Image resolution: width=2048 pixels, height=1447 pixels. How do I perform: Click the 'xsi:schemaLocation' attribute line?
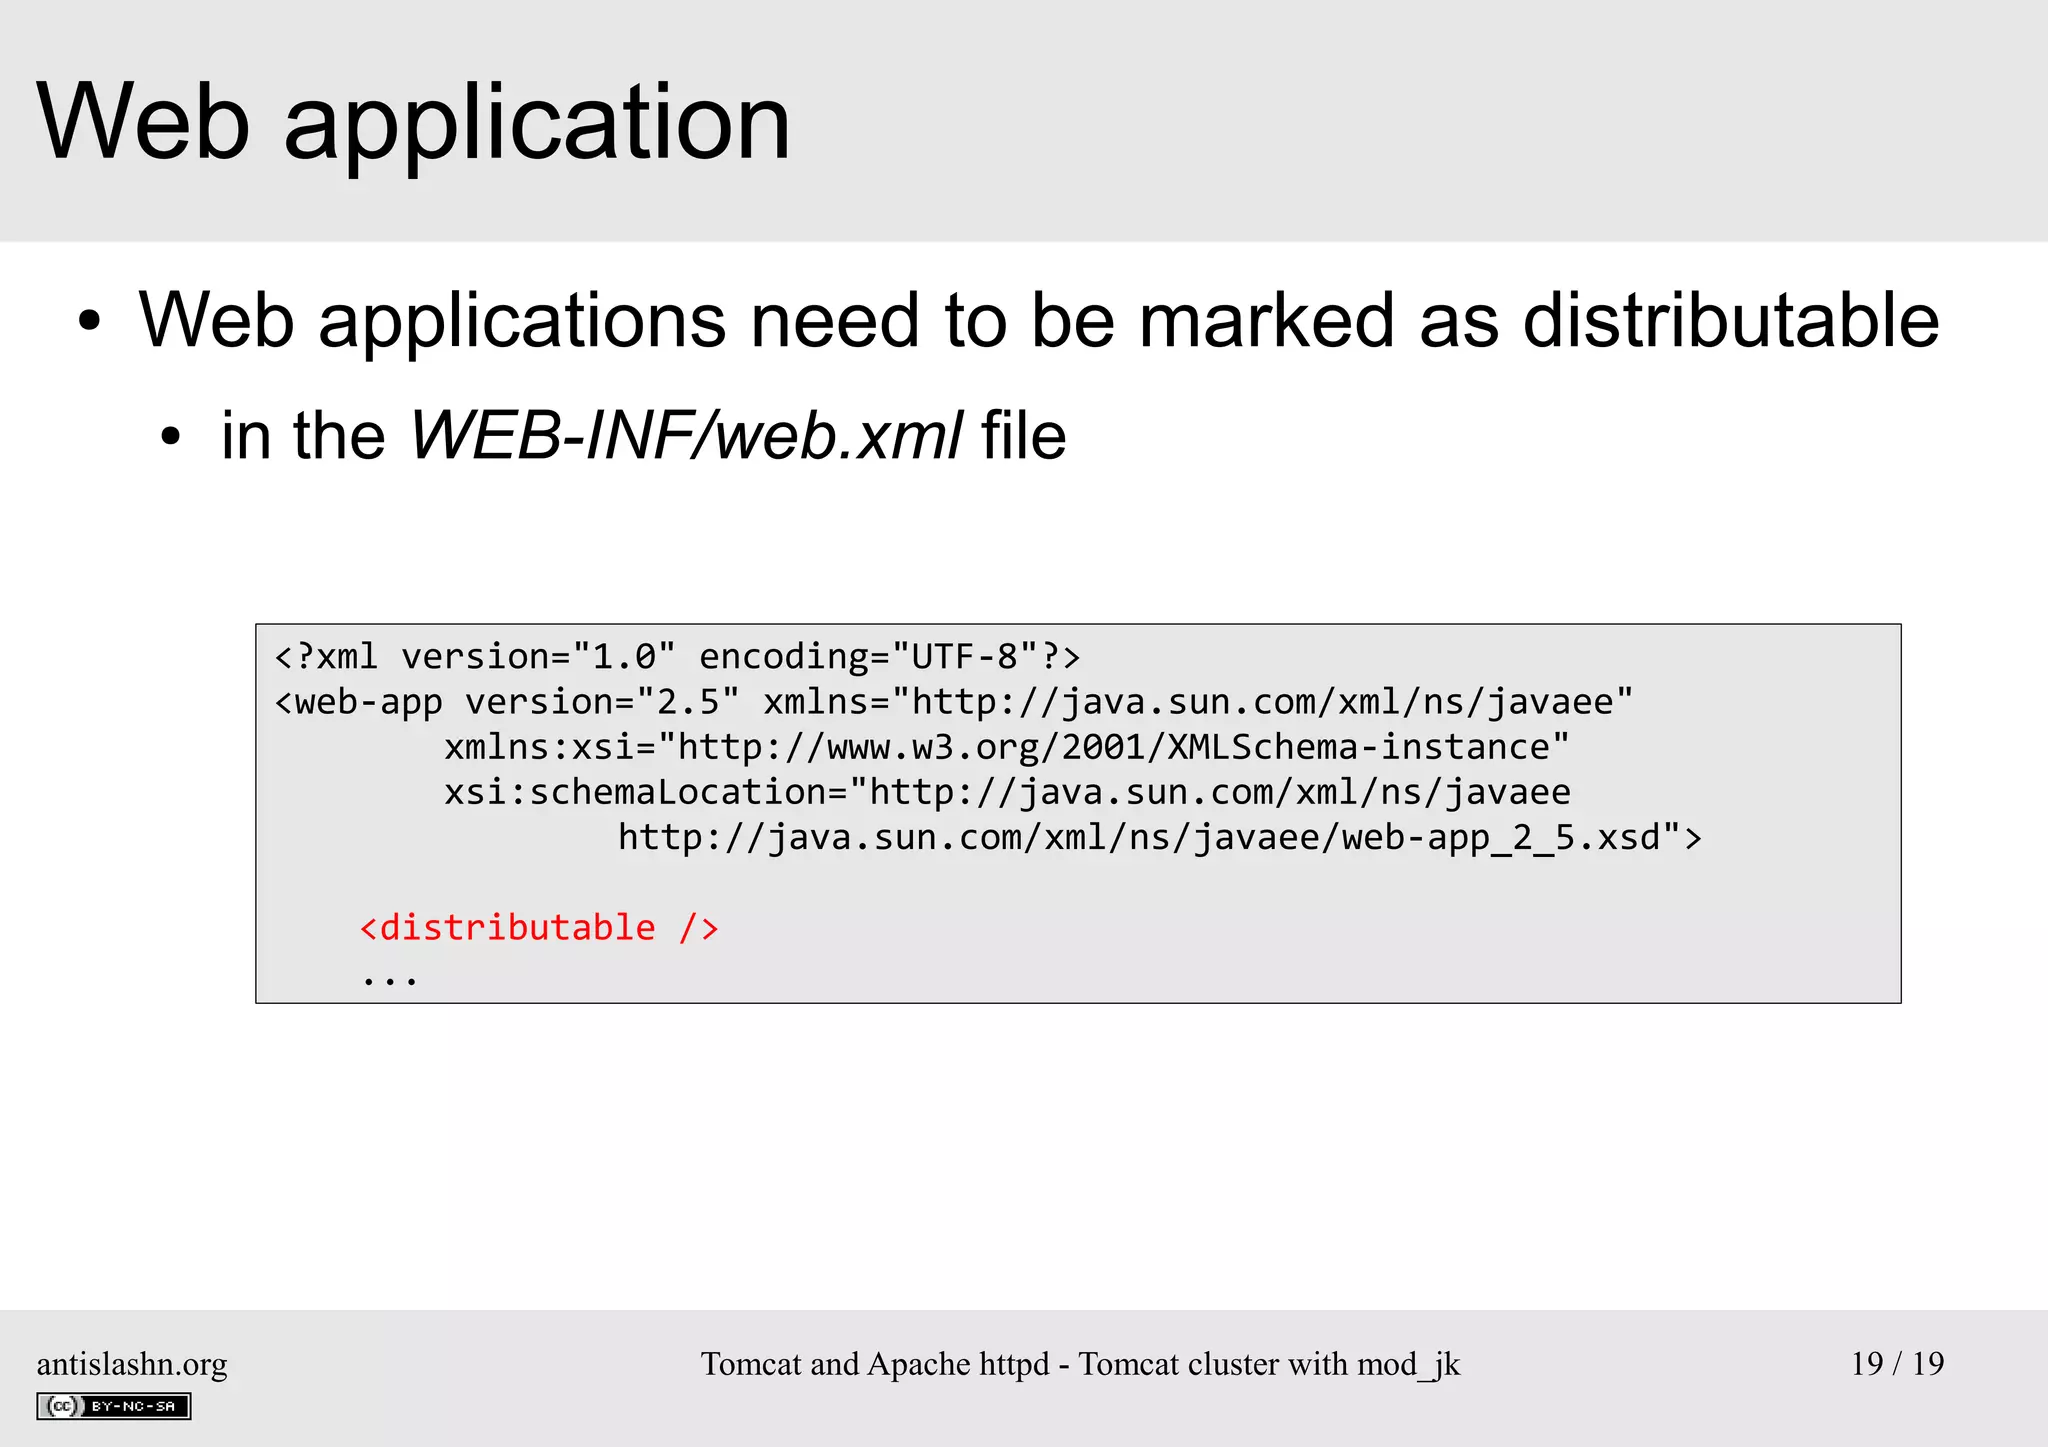coord(1007,792)
